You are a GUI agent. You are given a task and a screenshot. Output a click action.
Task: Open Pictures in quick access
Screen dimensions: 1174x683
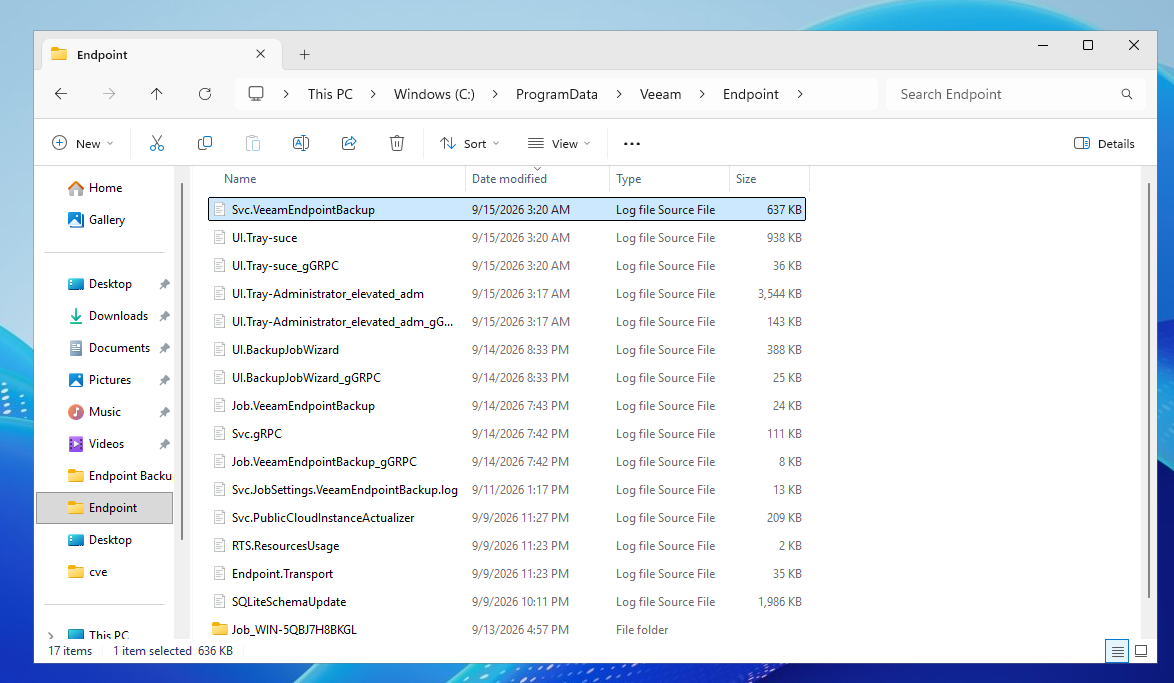tap(100, 380)
